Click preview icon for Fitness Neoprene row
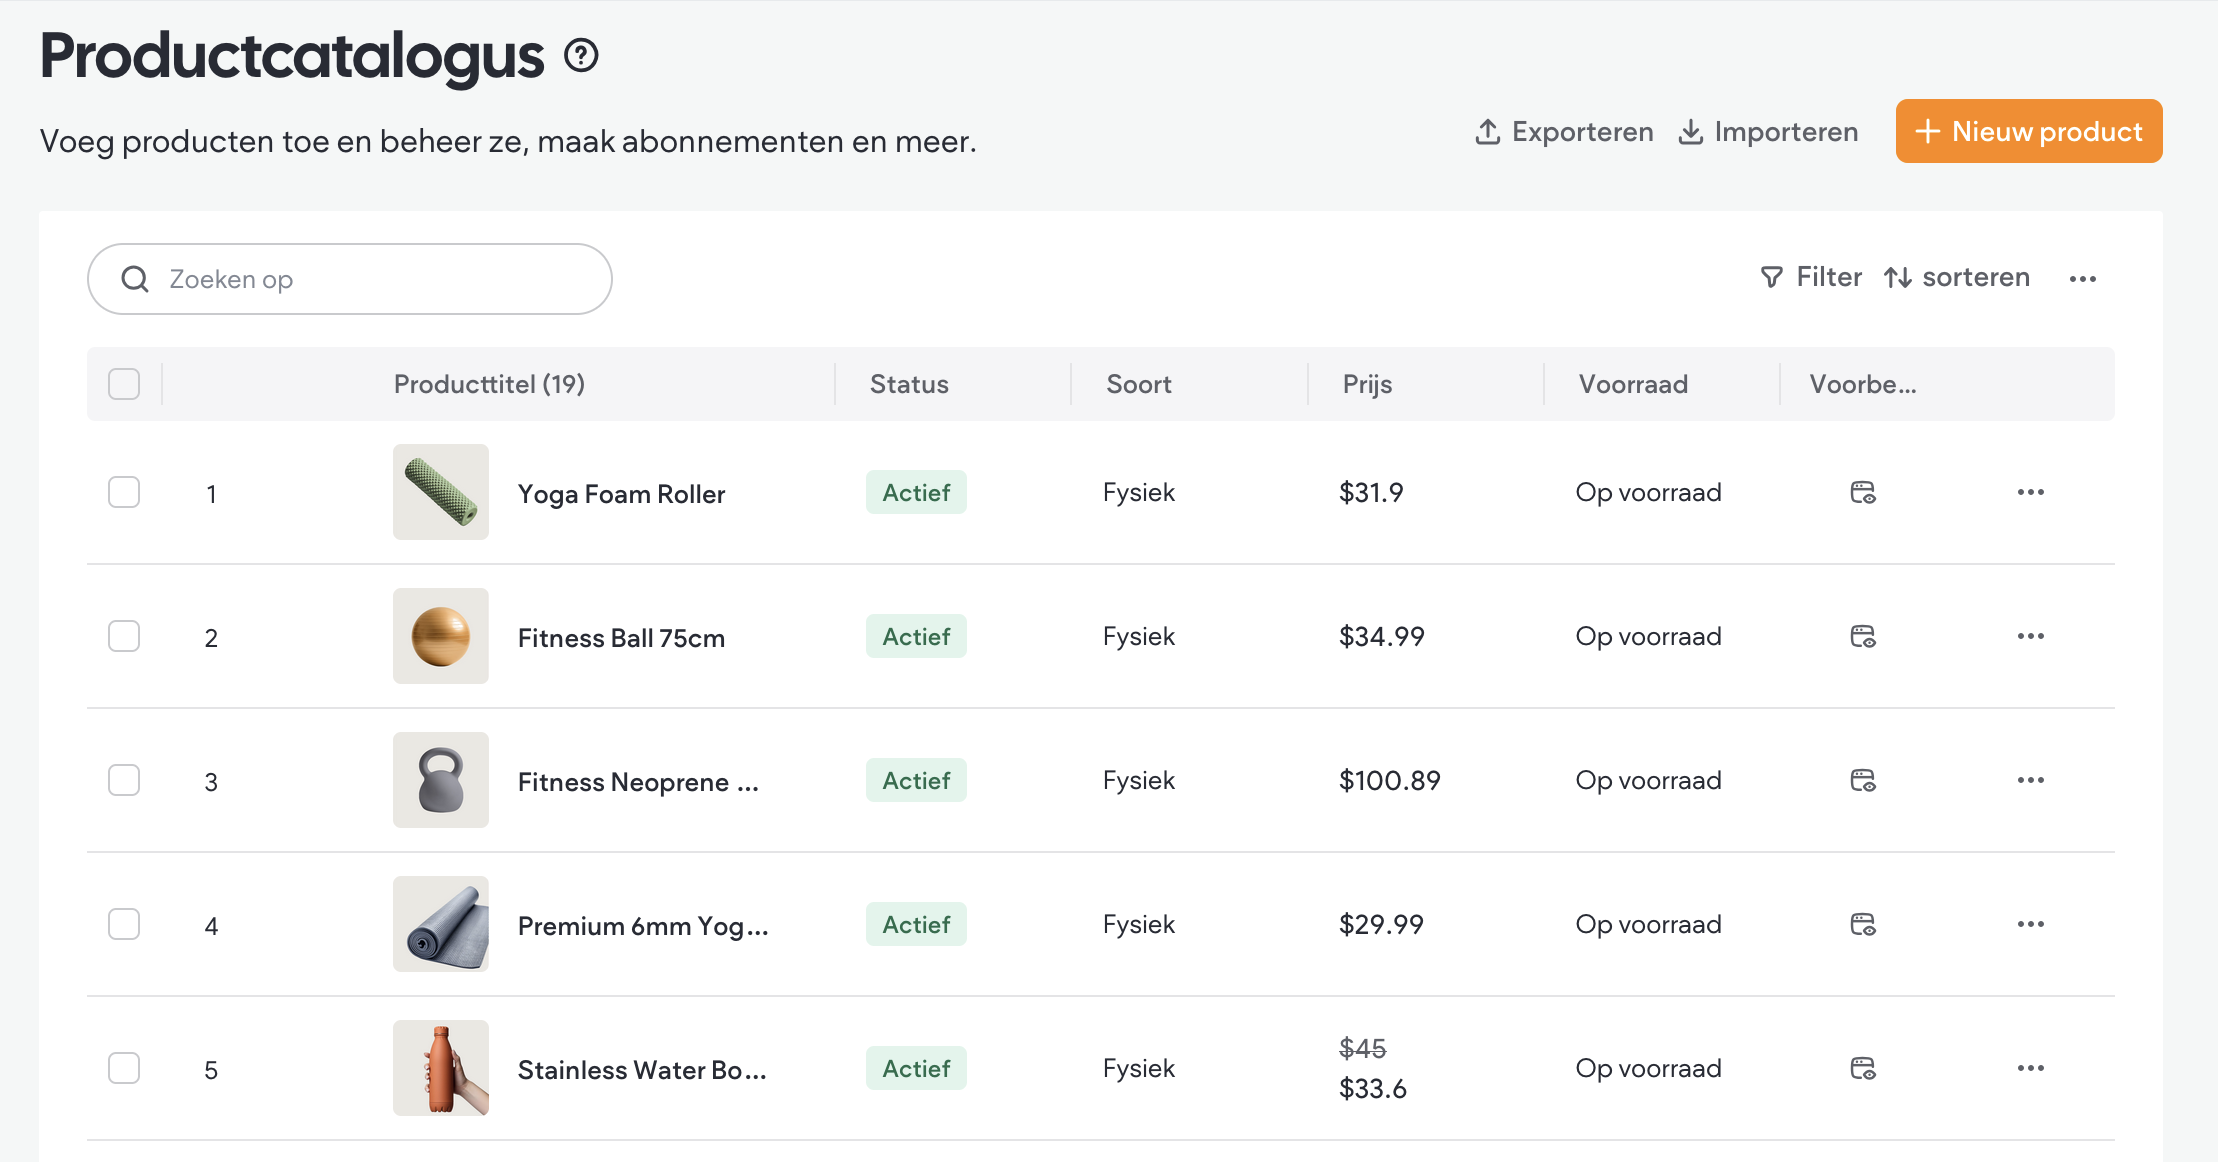The height and width of the screenshot is (1162, 2218). pyautogui.click(x=1862, y=780)
